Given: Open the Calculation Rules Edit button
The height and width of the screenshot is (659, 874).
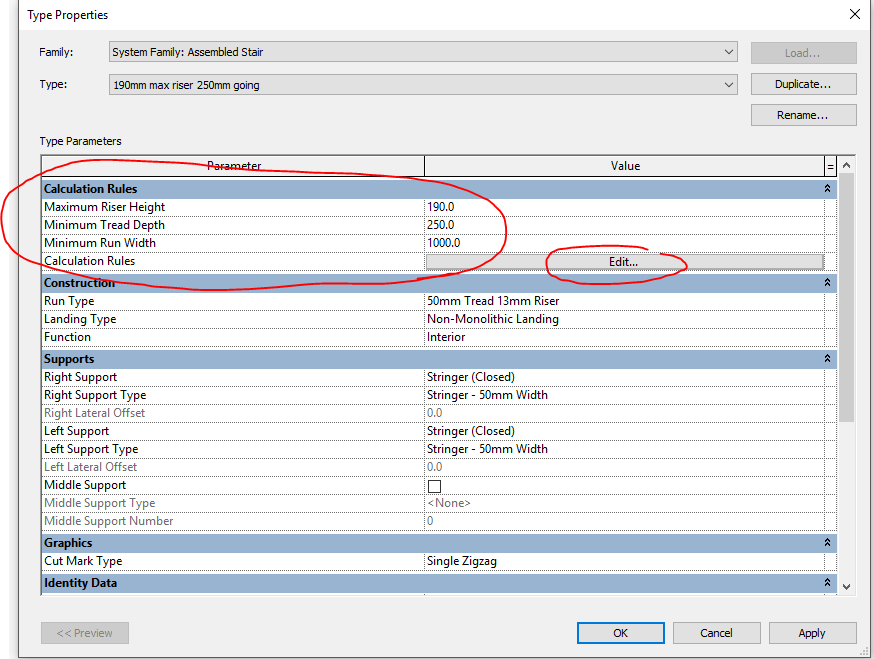Looking at the screenshot, I should [624, 261].
